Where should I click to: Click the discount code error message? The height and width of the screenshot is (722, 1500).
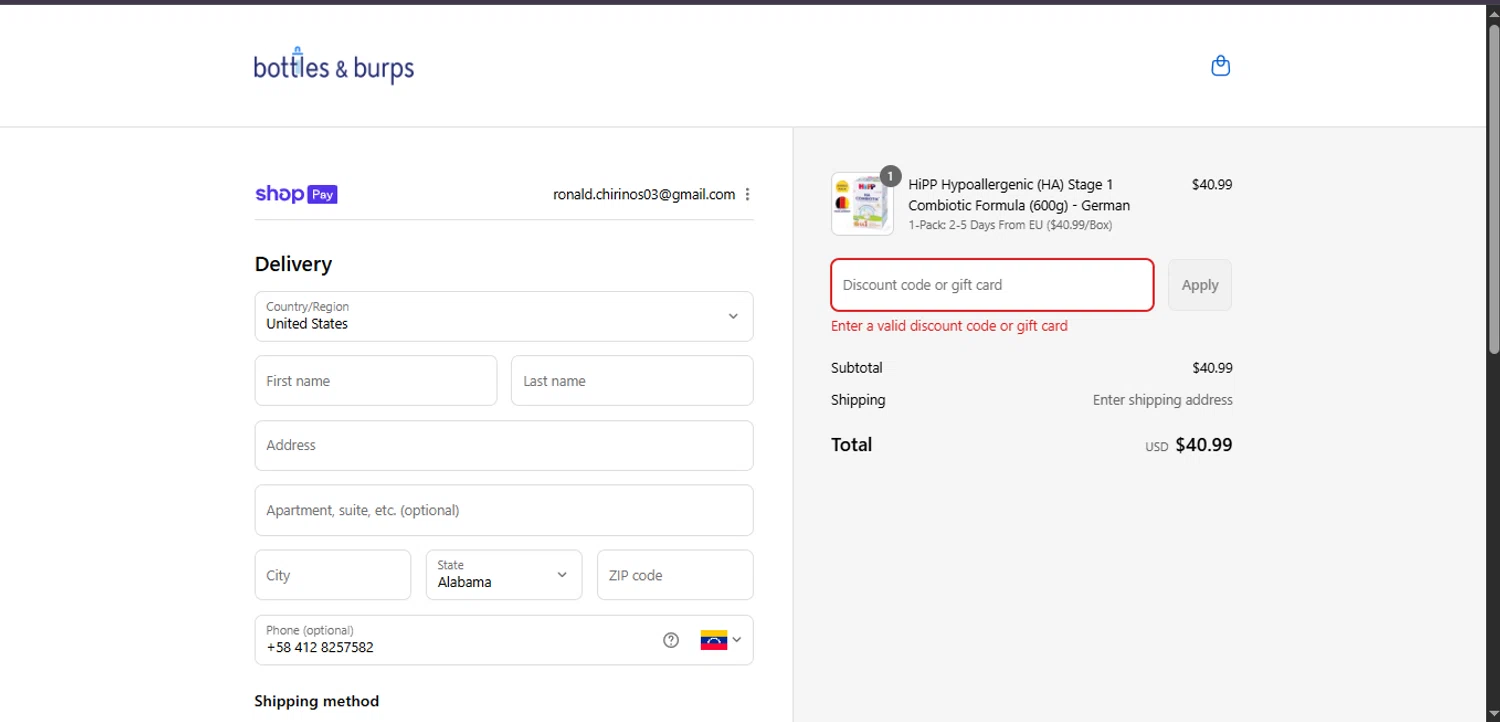tap(949, 326)
